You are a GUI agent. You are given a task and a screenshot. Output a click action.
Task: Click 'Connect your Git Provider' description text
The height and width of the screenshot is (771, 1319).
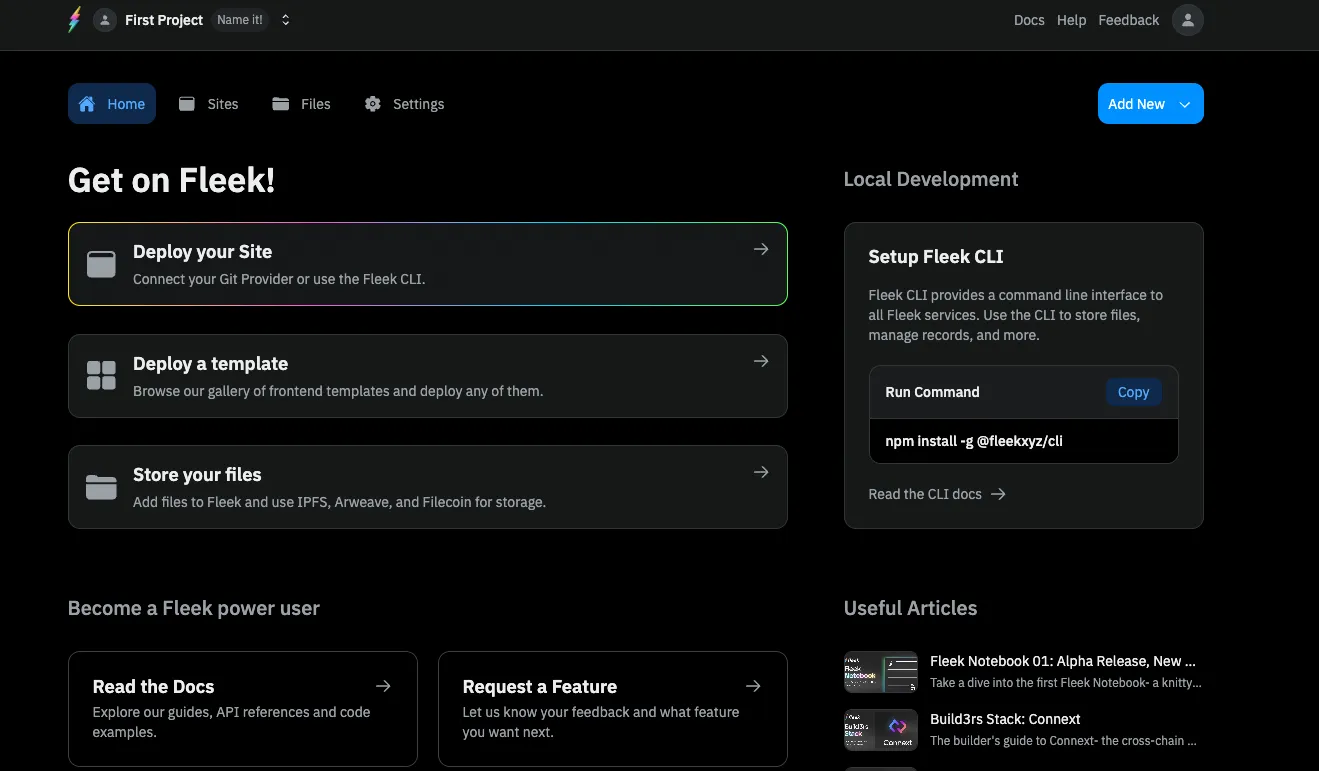[x=279, y=280]
